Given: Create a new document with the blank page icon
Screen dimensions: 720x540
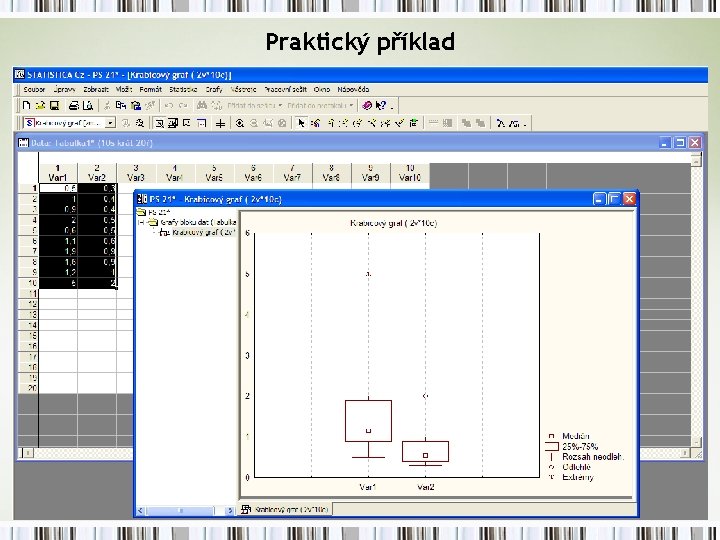Looking at the screenshot, I should click(x=27, y=106).
